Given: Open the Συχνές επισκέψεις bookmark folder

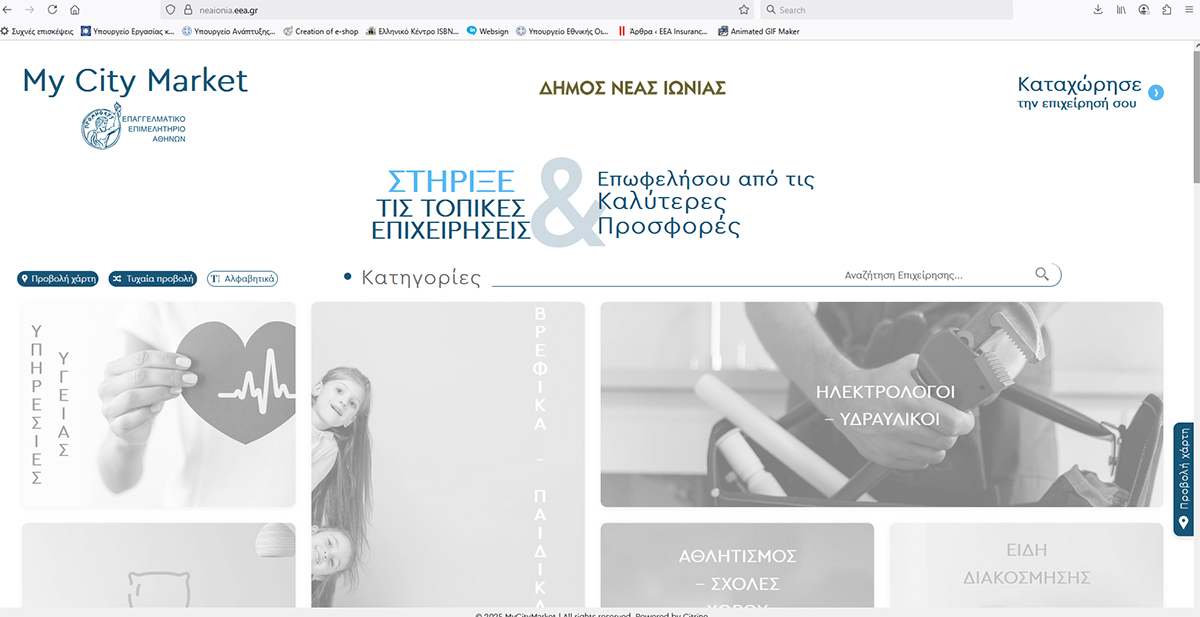Looking at the screenshot, I should click(38, 31).
